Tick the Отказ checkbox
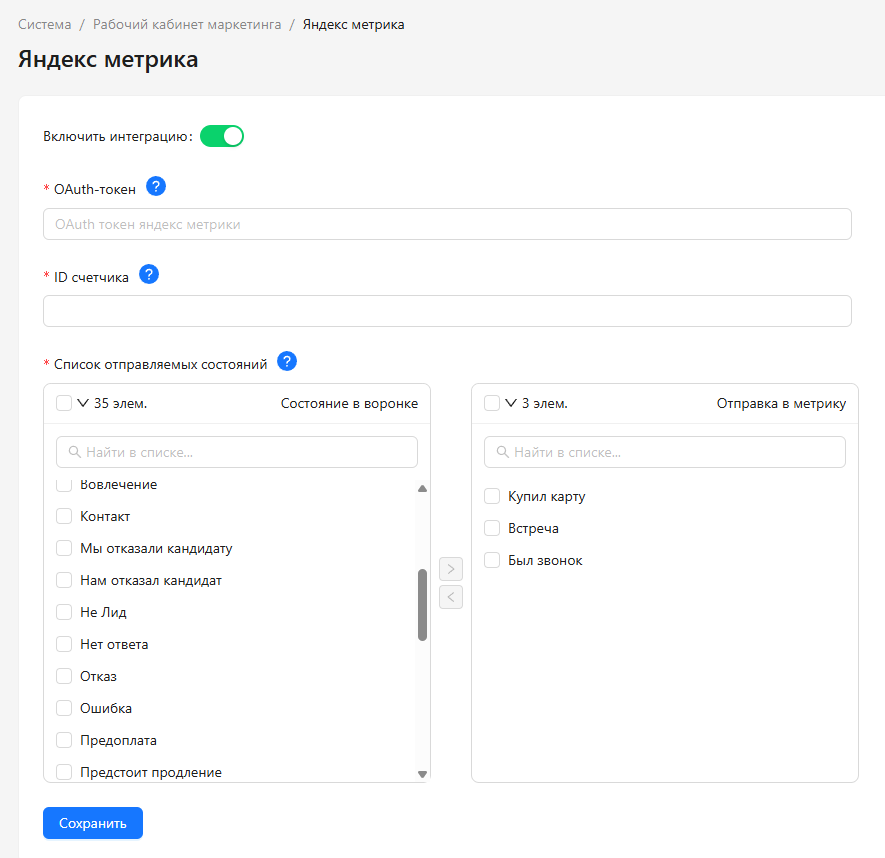The height and width of the screenshot is (858, 885). pyautogui.click(x=64, y=676)
